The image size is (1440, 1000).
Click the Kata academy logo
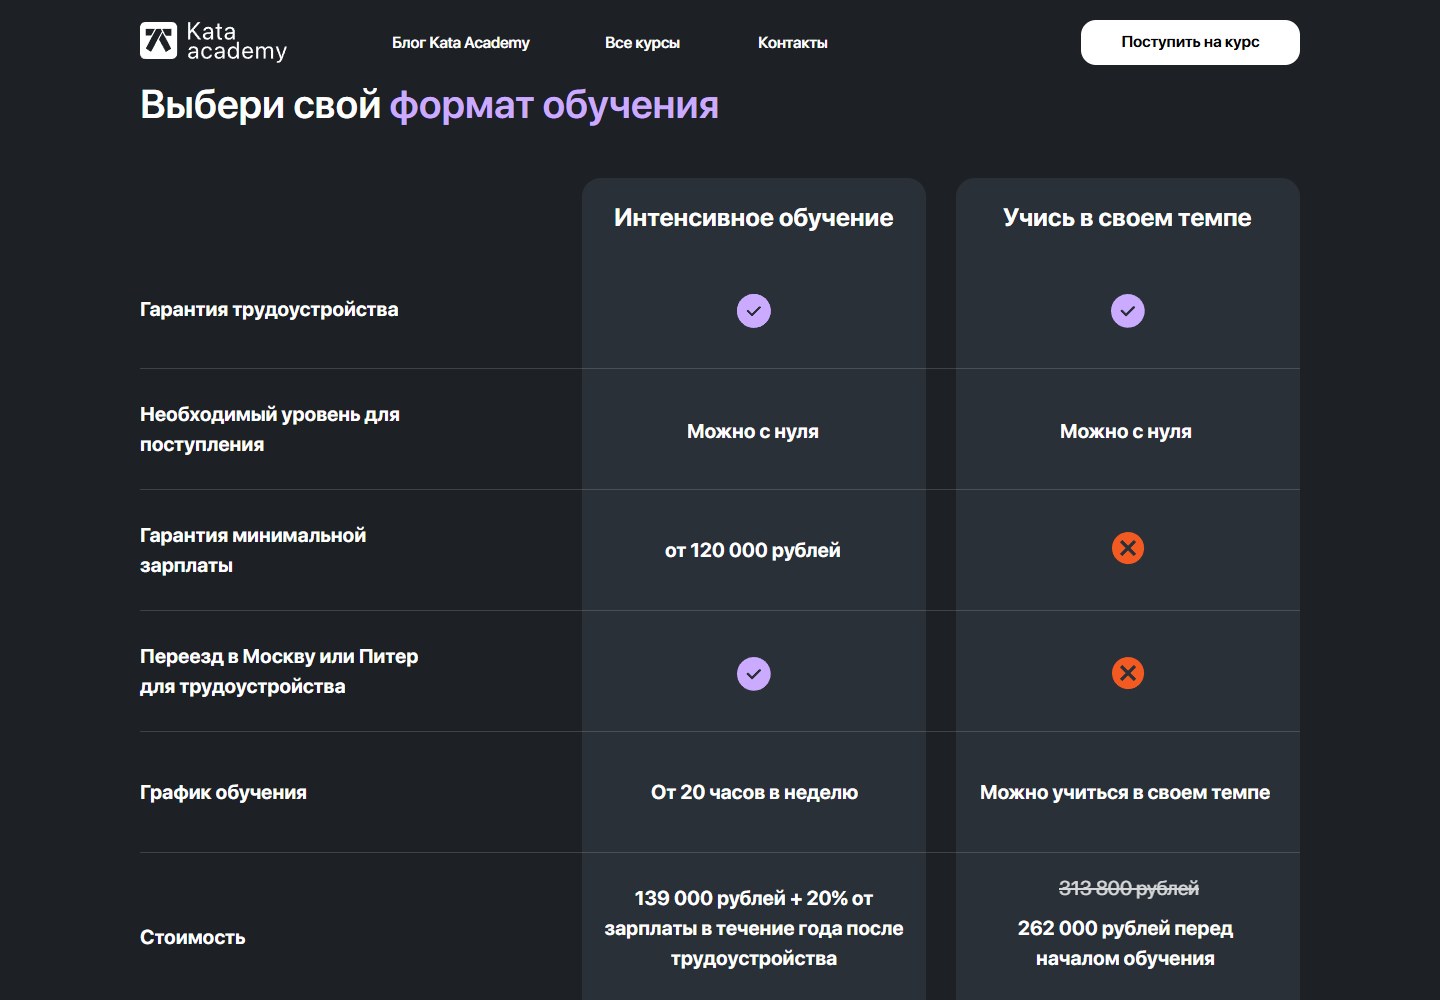[x=213, y=42]
